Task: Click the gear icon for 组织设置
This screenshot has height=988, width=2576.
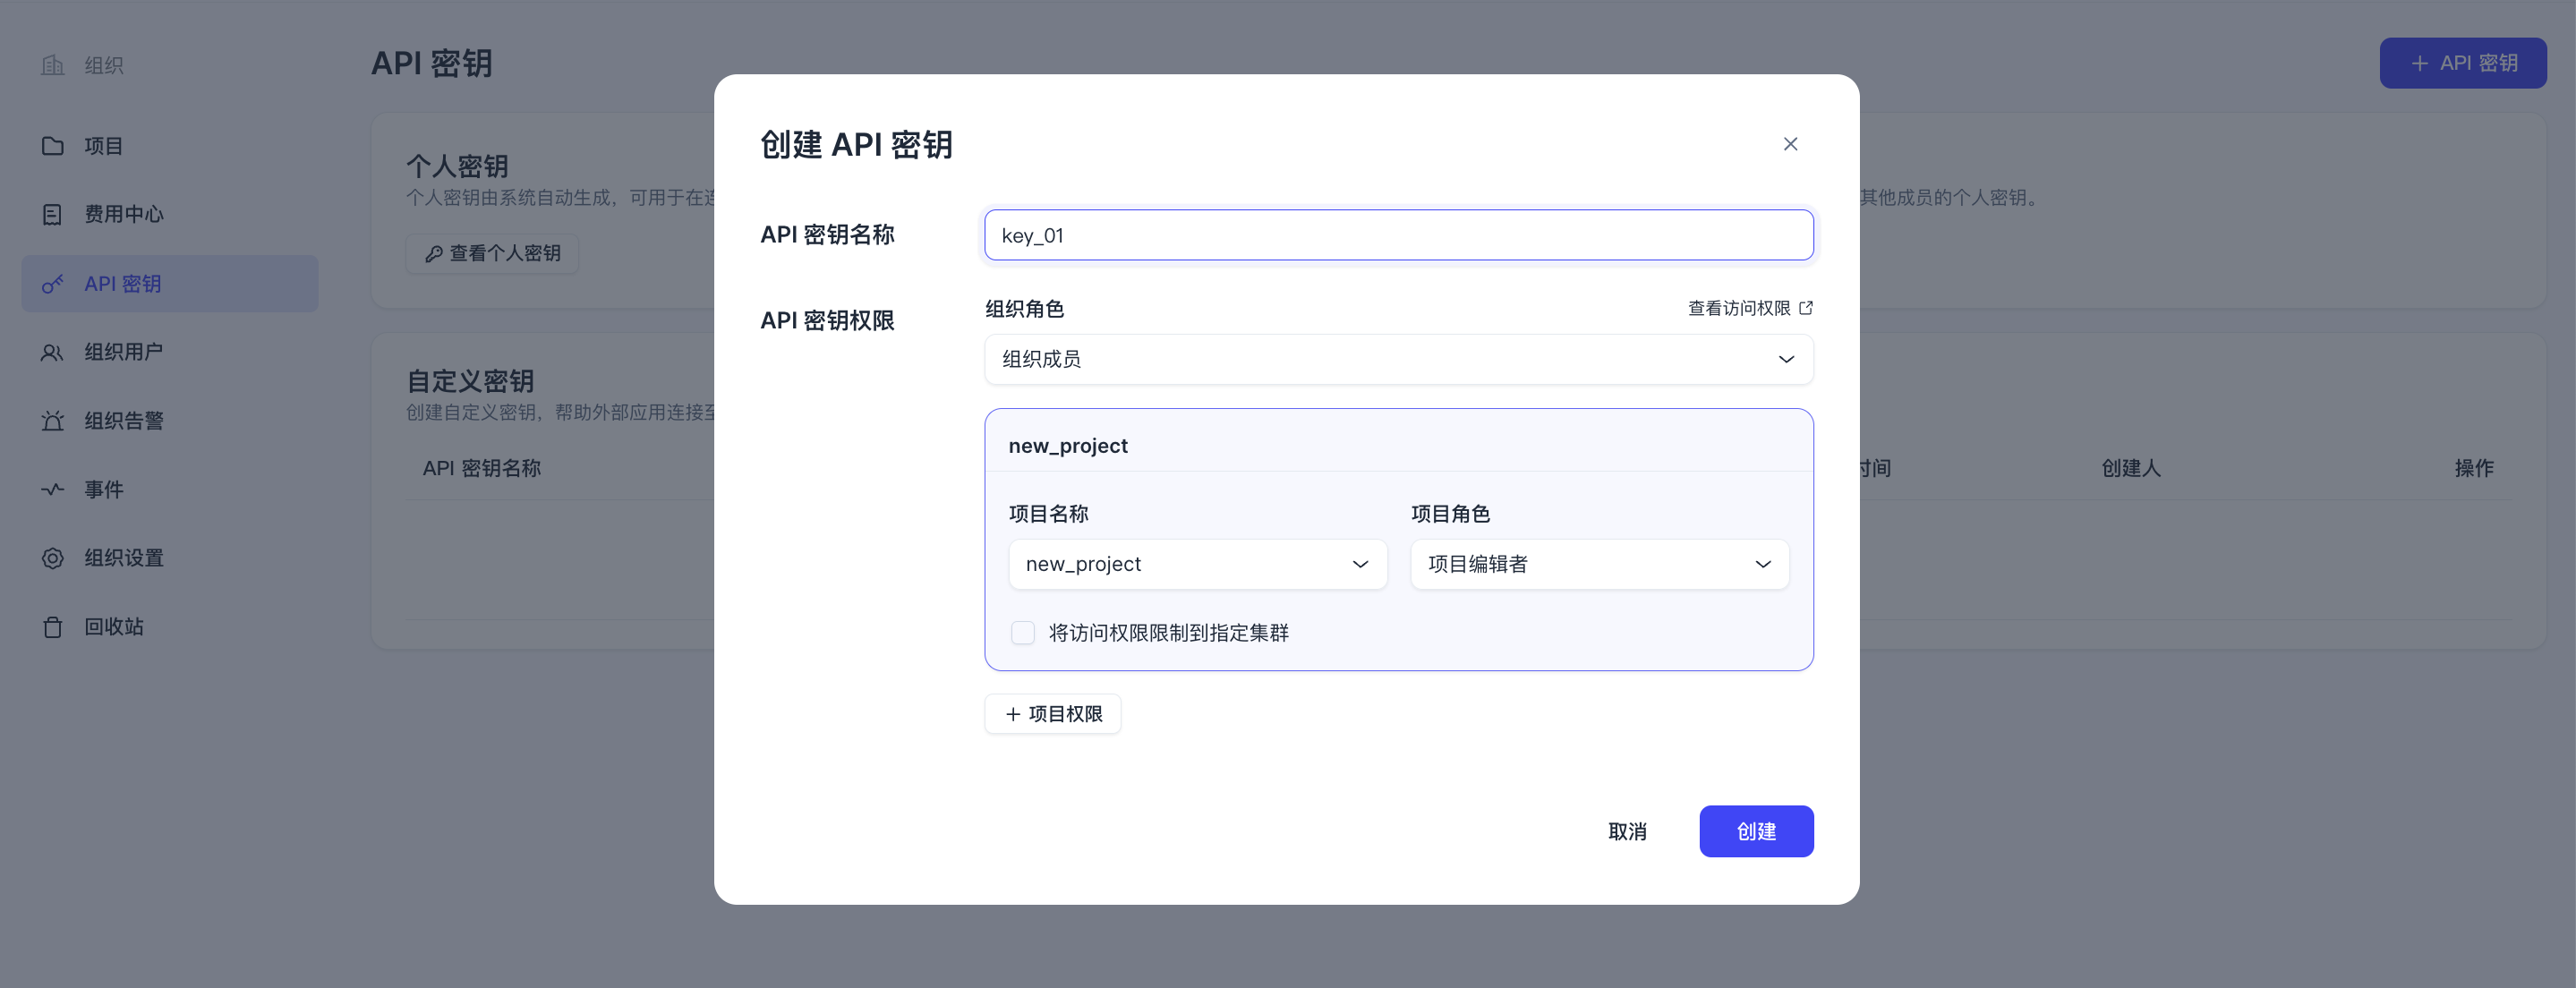Action: (x=52, y=558)
